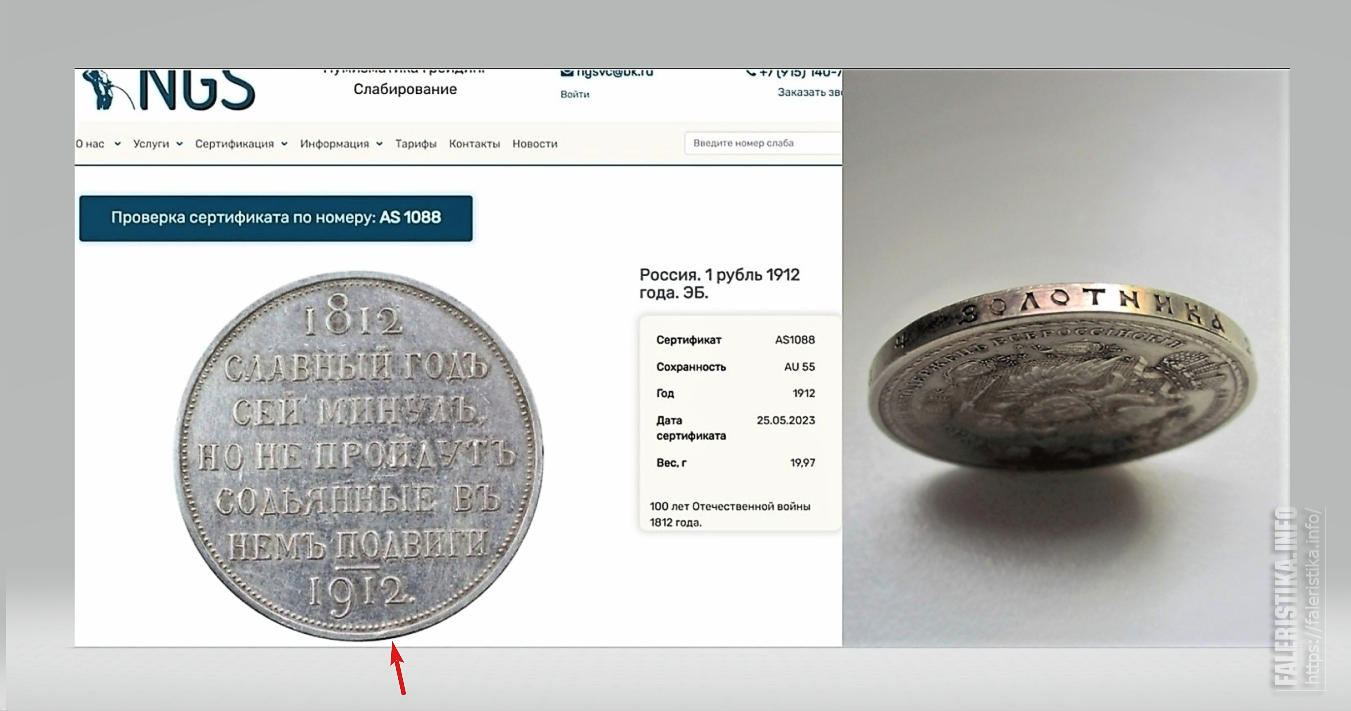Expand the 'Услуги' menu chevron
This screenshot has width=1351, height=711.
coord(180,144)
